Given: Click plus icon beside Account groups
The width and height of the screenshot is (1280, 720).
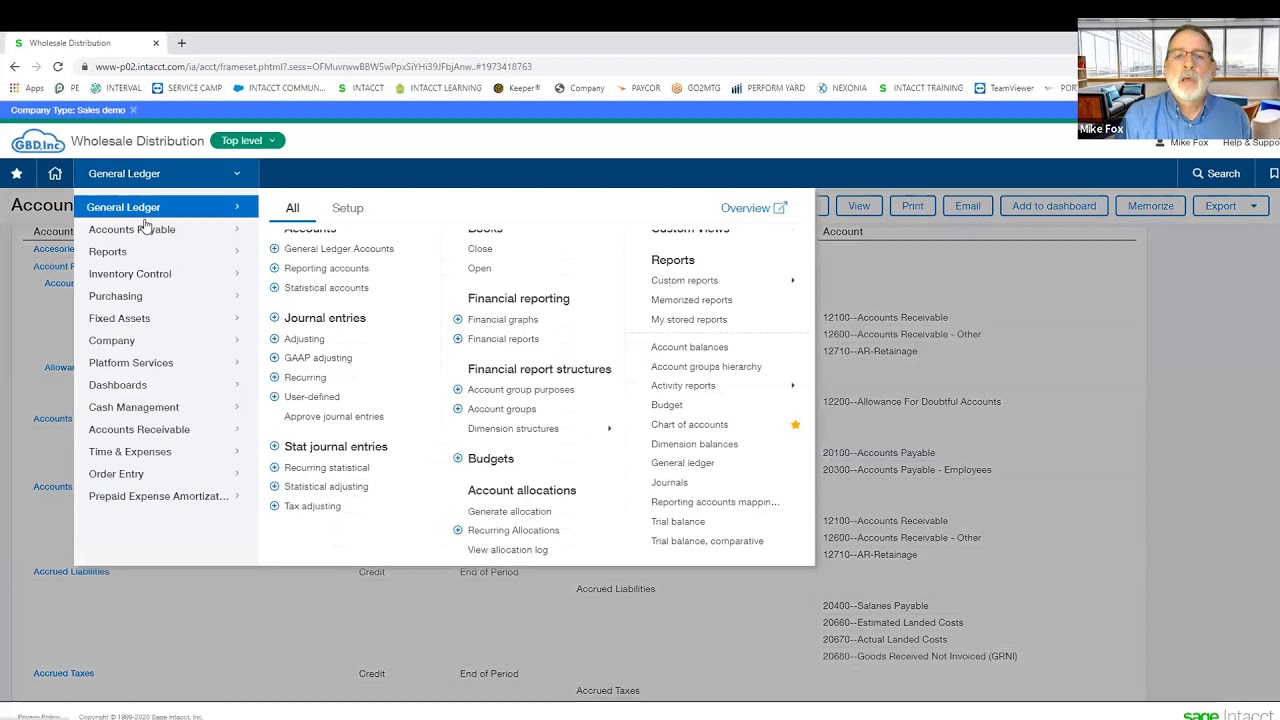Looking at the screenshot, I should [x=458, y=409].
